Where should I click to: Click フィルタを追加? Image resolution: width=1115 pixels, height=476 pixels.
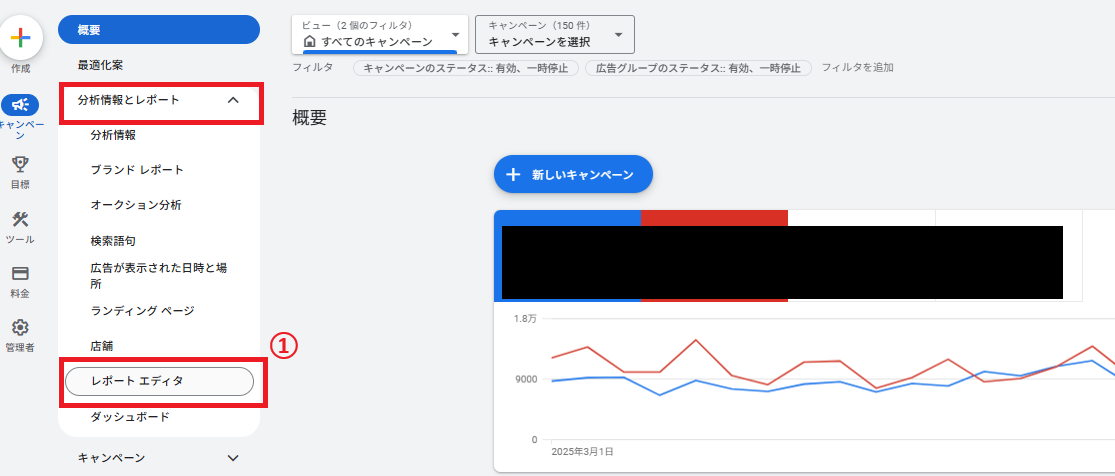point(858,68)
